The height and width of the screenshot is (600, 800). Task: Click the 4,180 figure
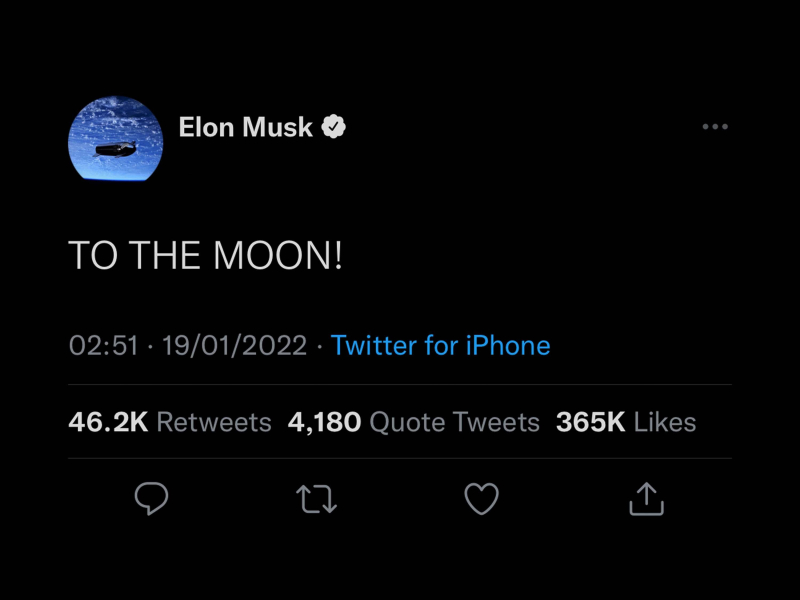(x=324, y=422)
